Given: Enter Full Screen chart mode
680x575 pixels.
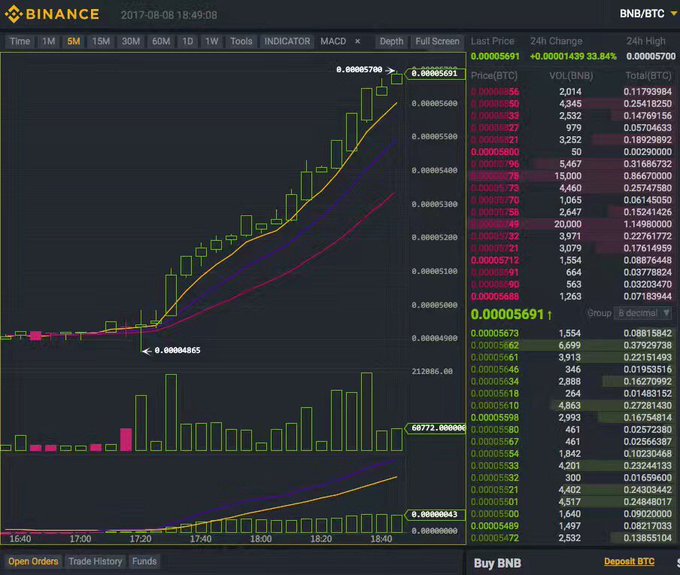Looking at the screenshot, I should 437,41.
